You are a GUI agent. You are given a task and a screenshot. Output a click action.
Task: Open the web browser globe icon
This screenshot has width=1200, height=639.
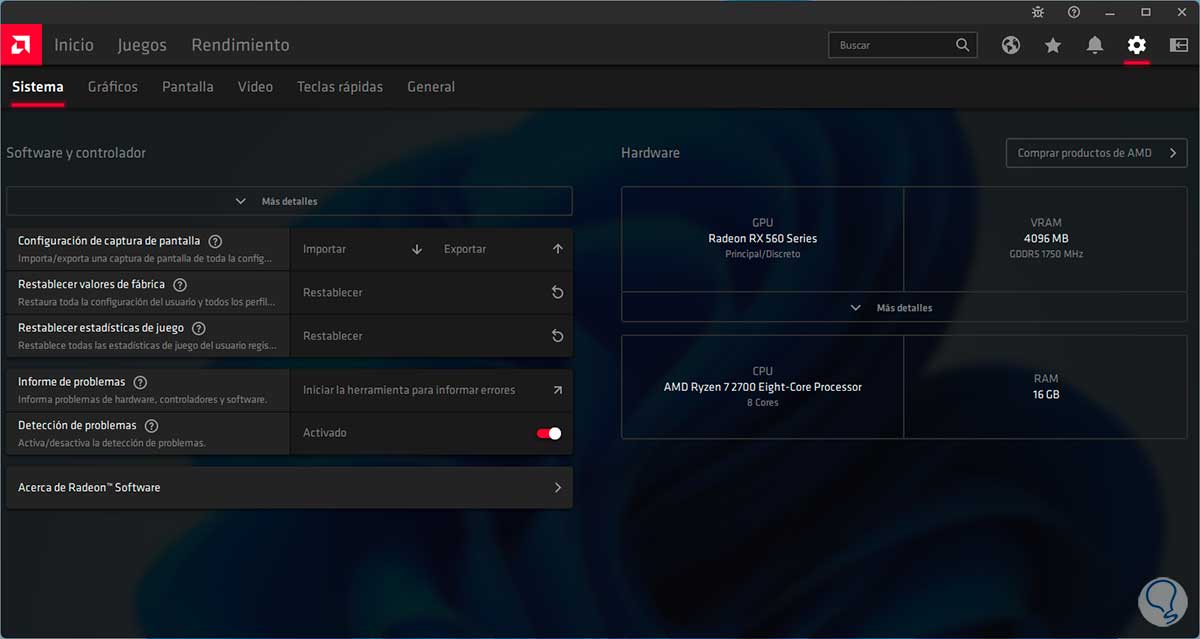[1011, 45]
